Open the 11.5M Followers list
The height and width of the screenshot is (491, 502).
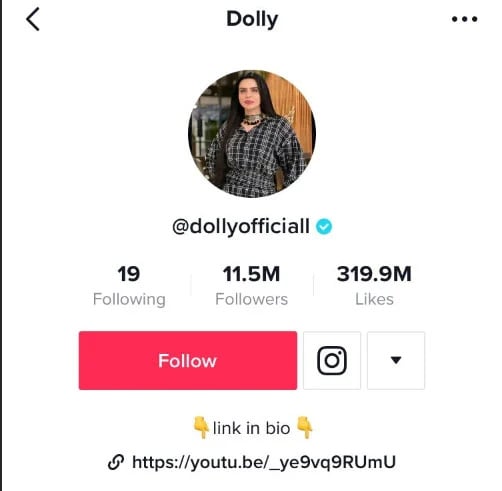point(251,285)
